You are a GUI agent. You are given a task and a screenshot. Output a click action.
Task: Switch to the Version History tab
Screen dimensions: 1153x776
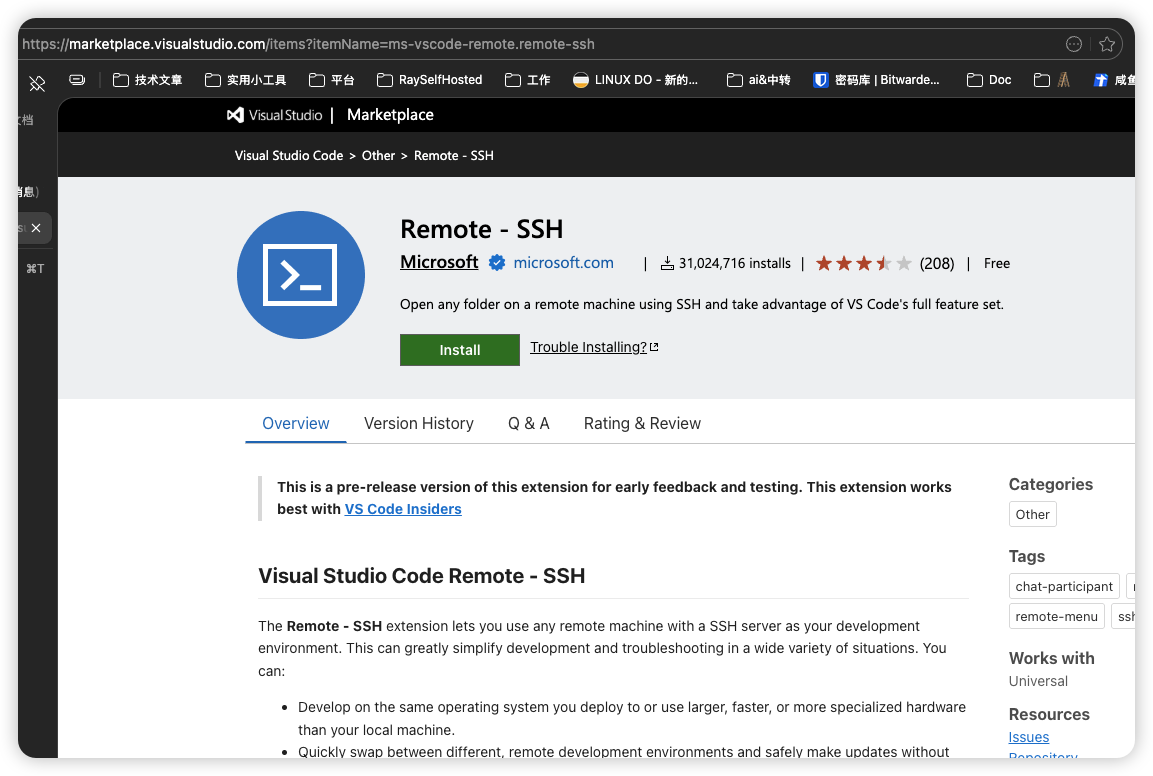[418, 424]
